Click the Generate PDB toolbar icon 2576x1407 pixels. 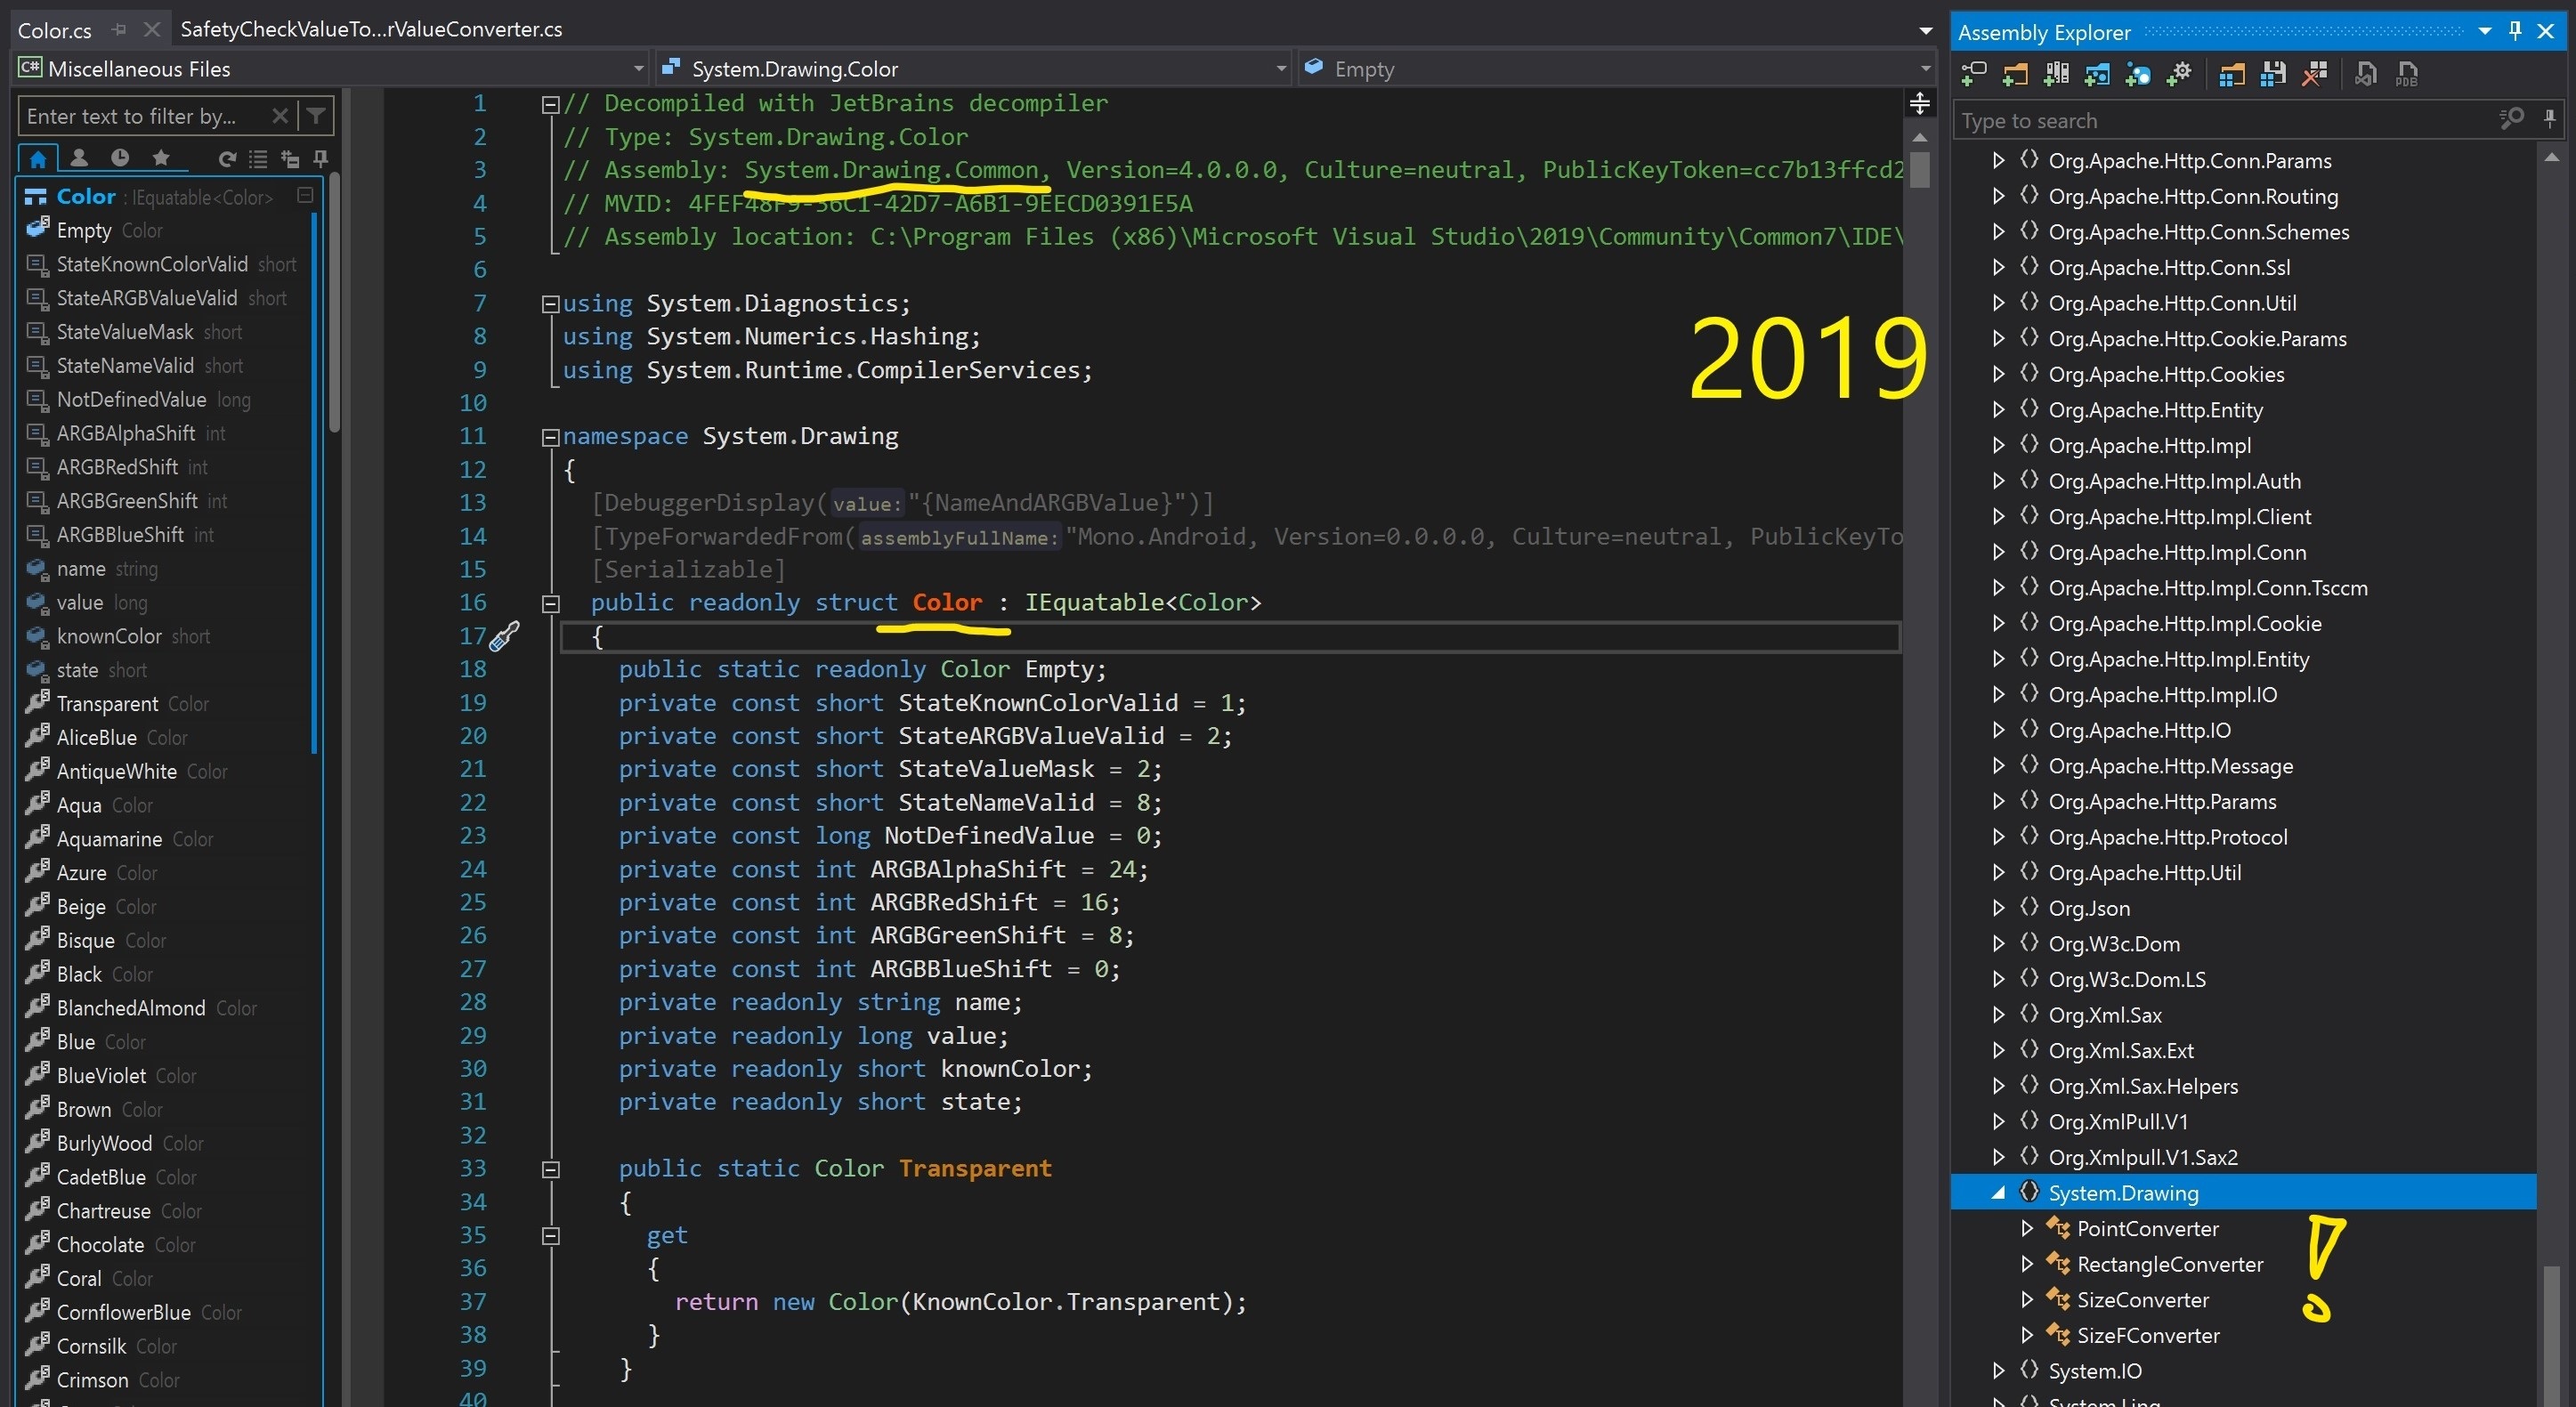(x=2409, y=73)
